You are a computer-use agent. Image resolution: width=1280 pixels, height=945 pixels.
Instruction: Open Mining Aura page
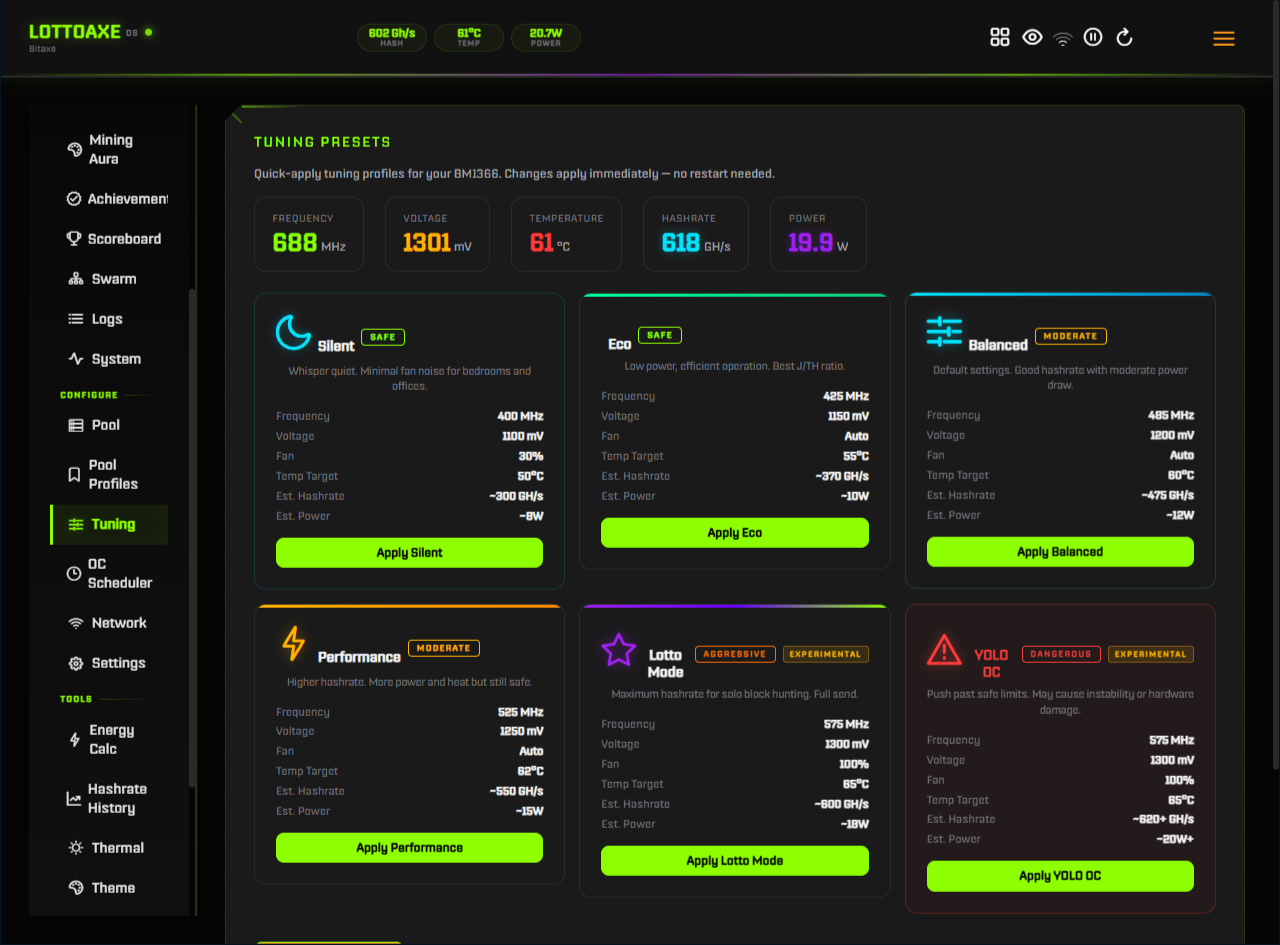point(110,150)
